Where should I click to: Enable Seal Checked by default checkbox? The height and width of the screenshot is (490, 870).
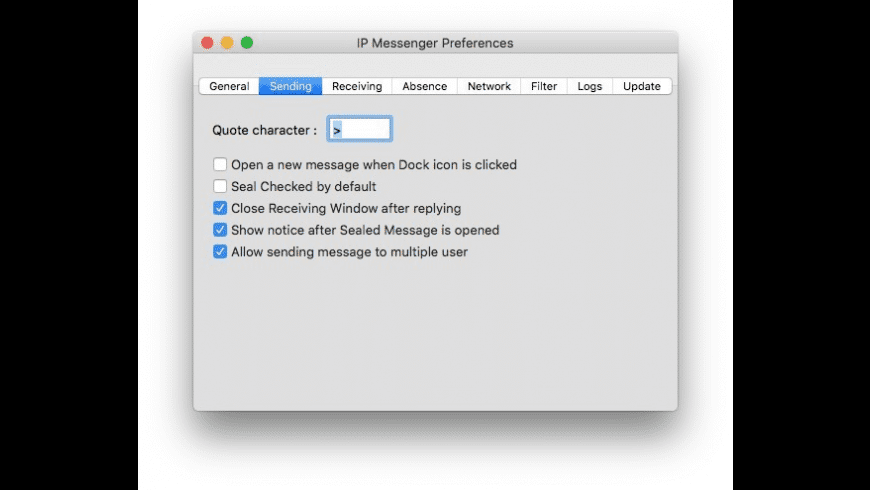[220, 186]
